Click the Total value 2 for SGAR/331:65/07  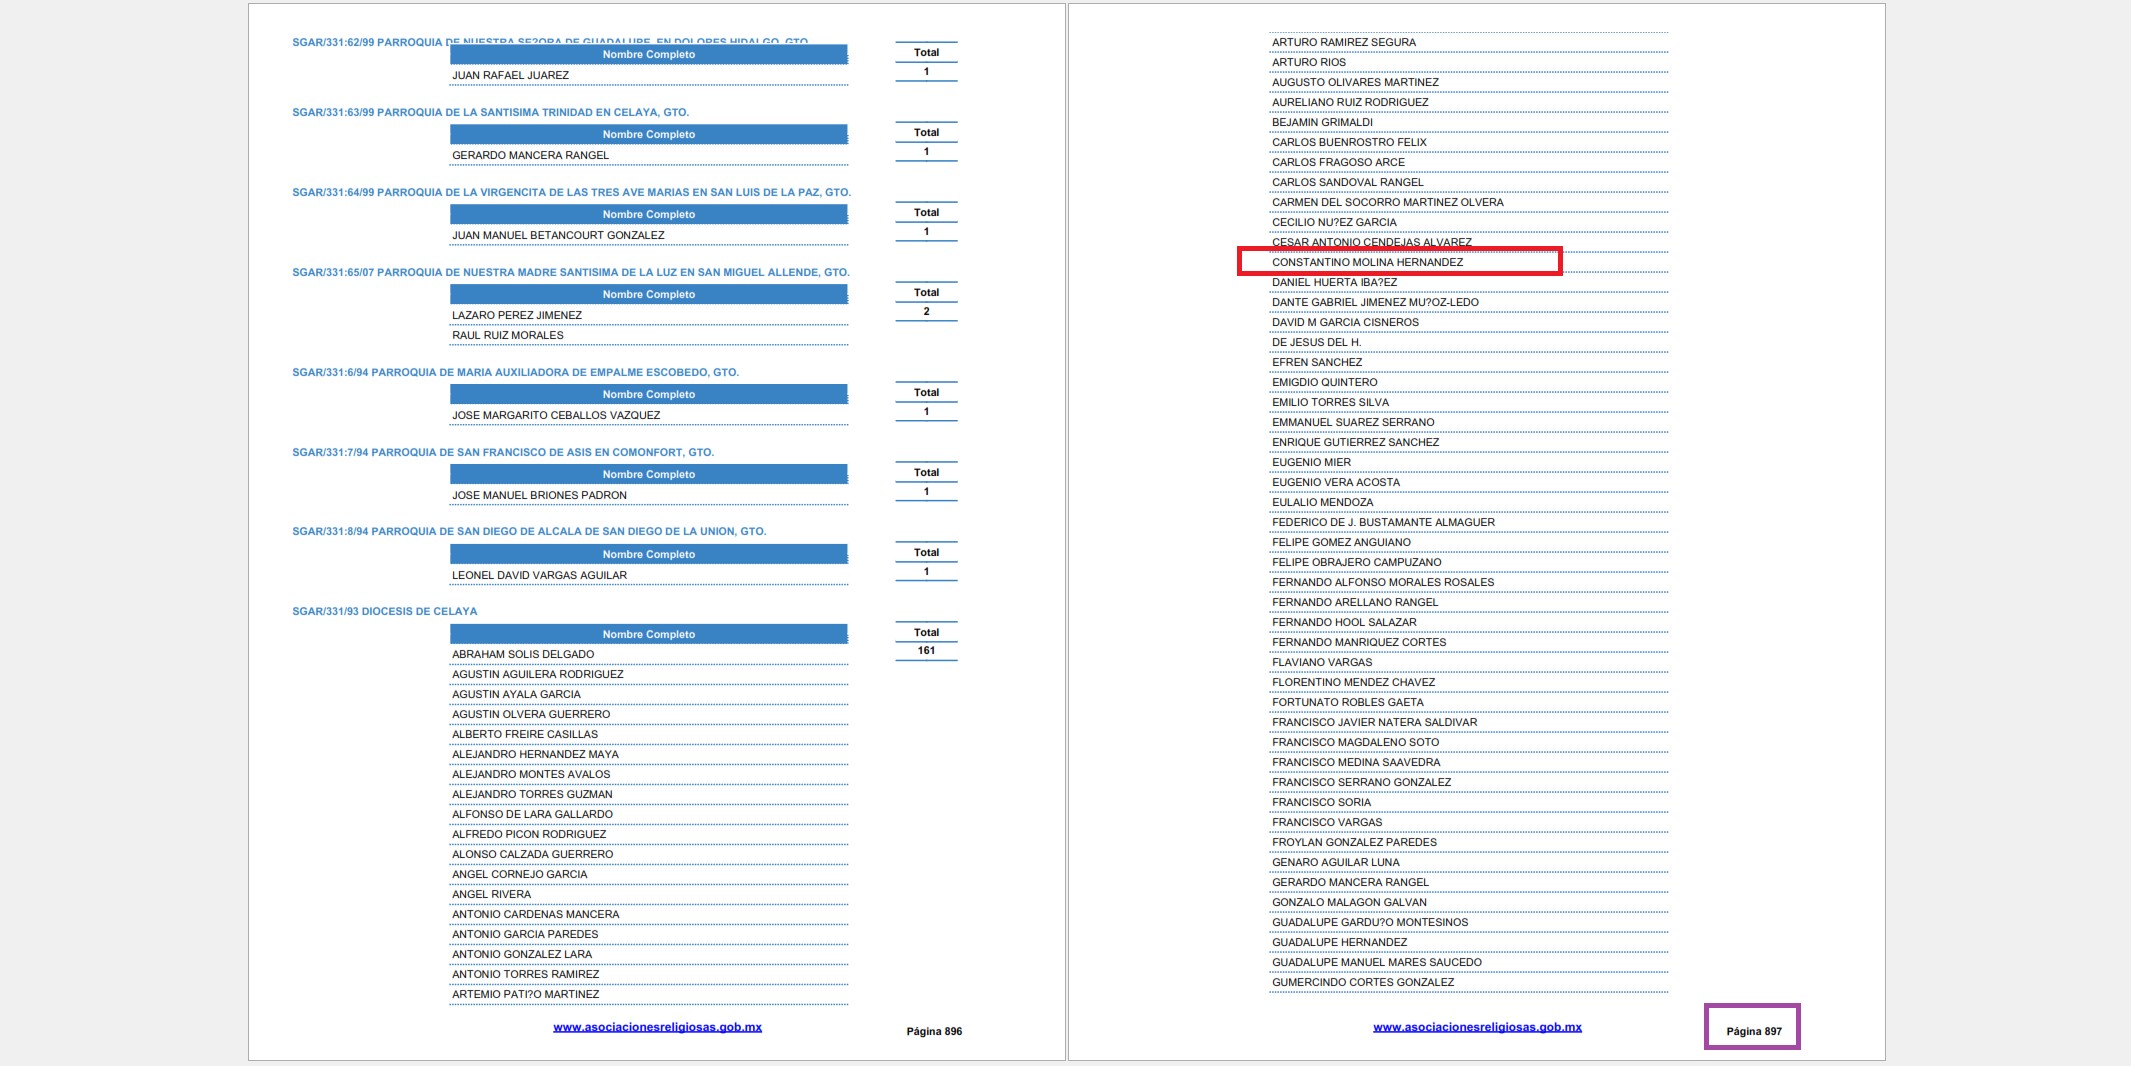[926, 311]
